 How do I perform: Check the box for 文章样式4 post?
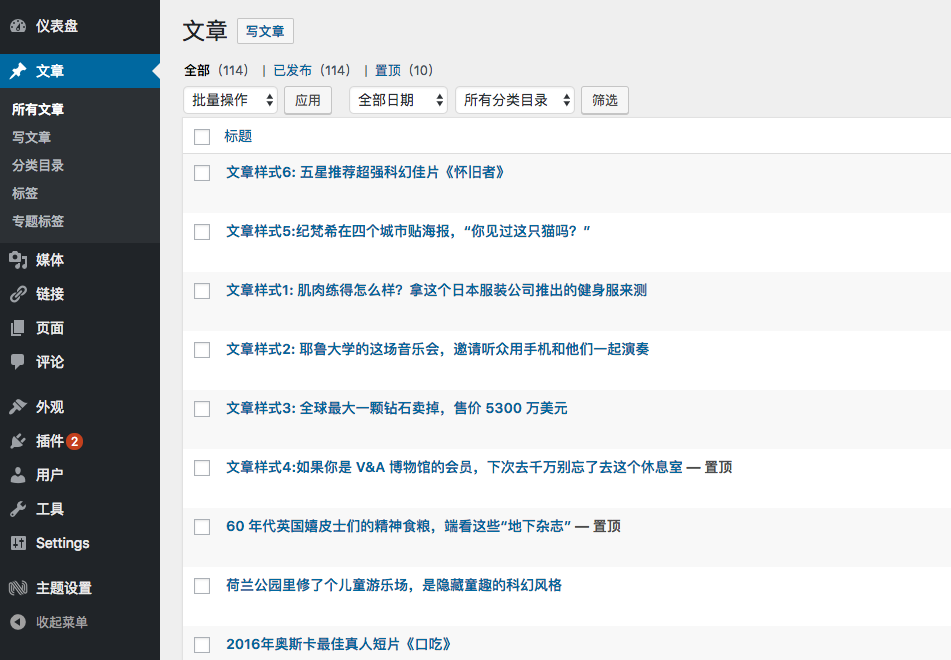coord(202,468)
